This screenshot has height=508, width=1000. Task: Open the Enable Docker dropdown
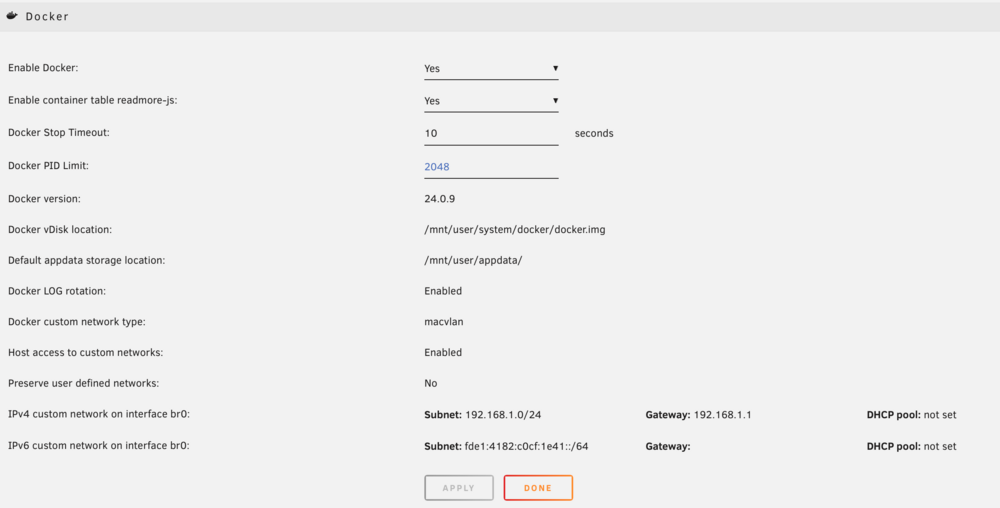pyautogui.click(x=491, y=69)
